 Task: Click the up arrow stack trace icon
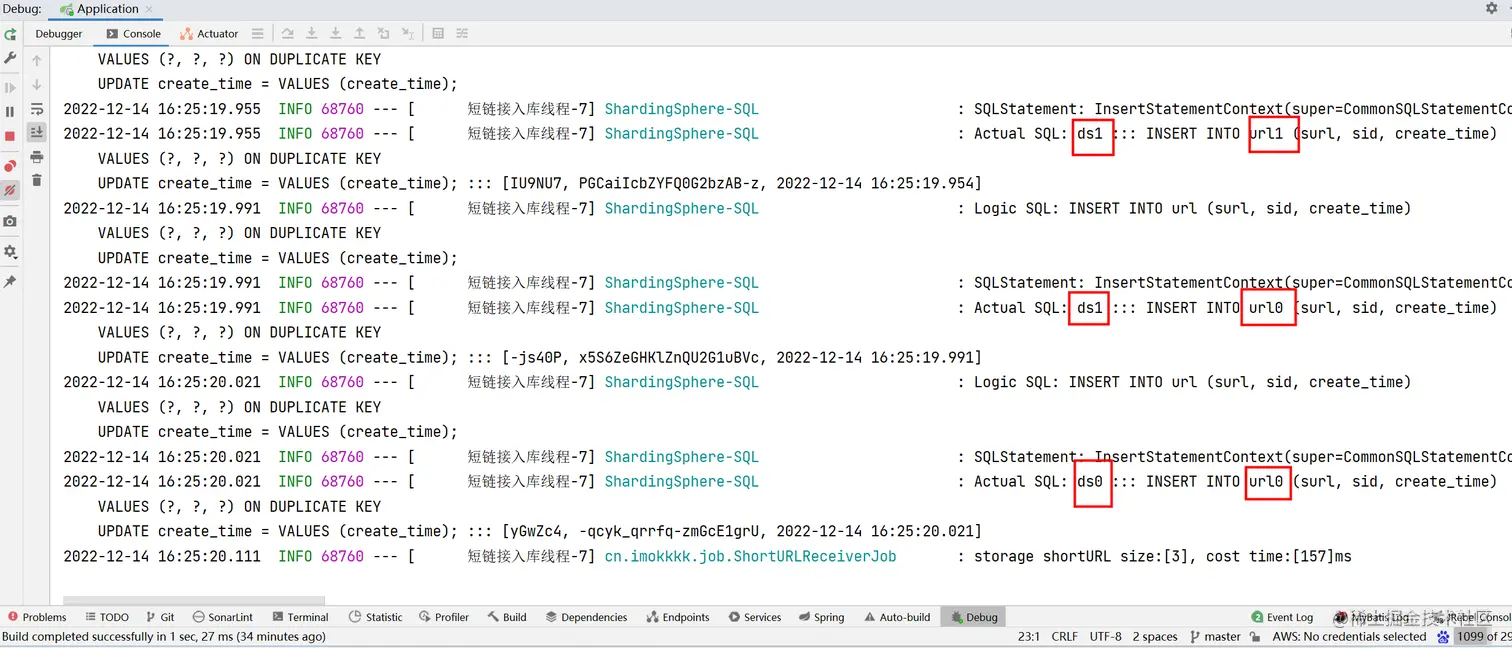tap(37, 60)
